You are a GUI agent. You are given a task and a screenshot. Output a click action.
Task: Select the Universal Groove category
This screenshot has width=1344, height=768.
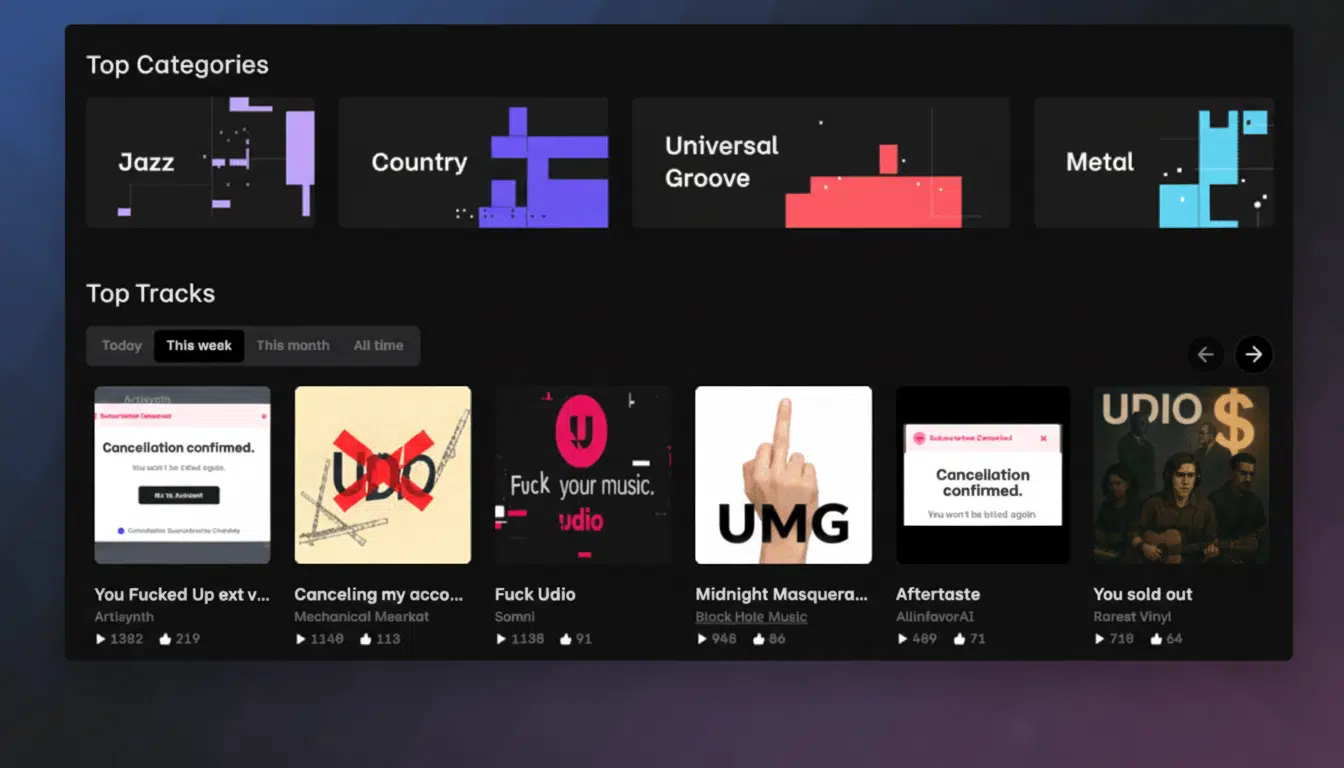pos(820,162)
